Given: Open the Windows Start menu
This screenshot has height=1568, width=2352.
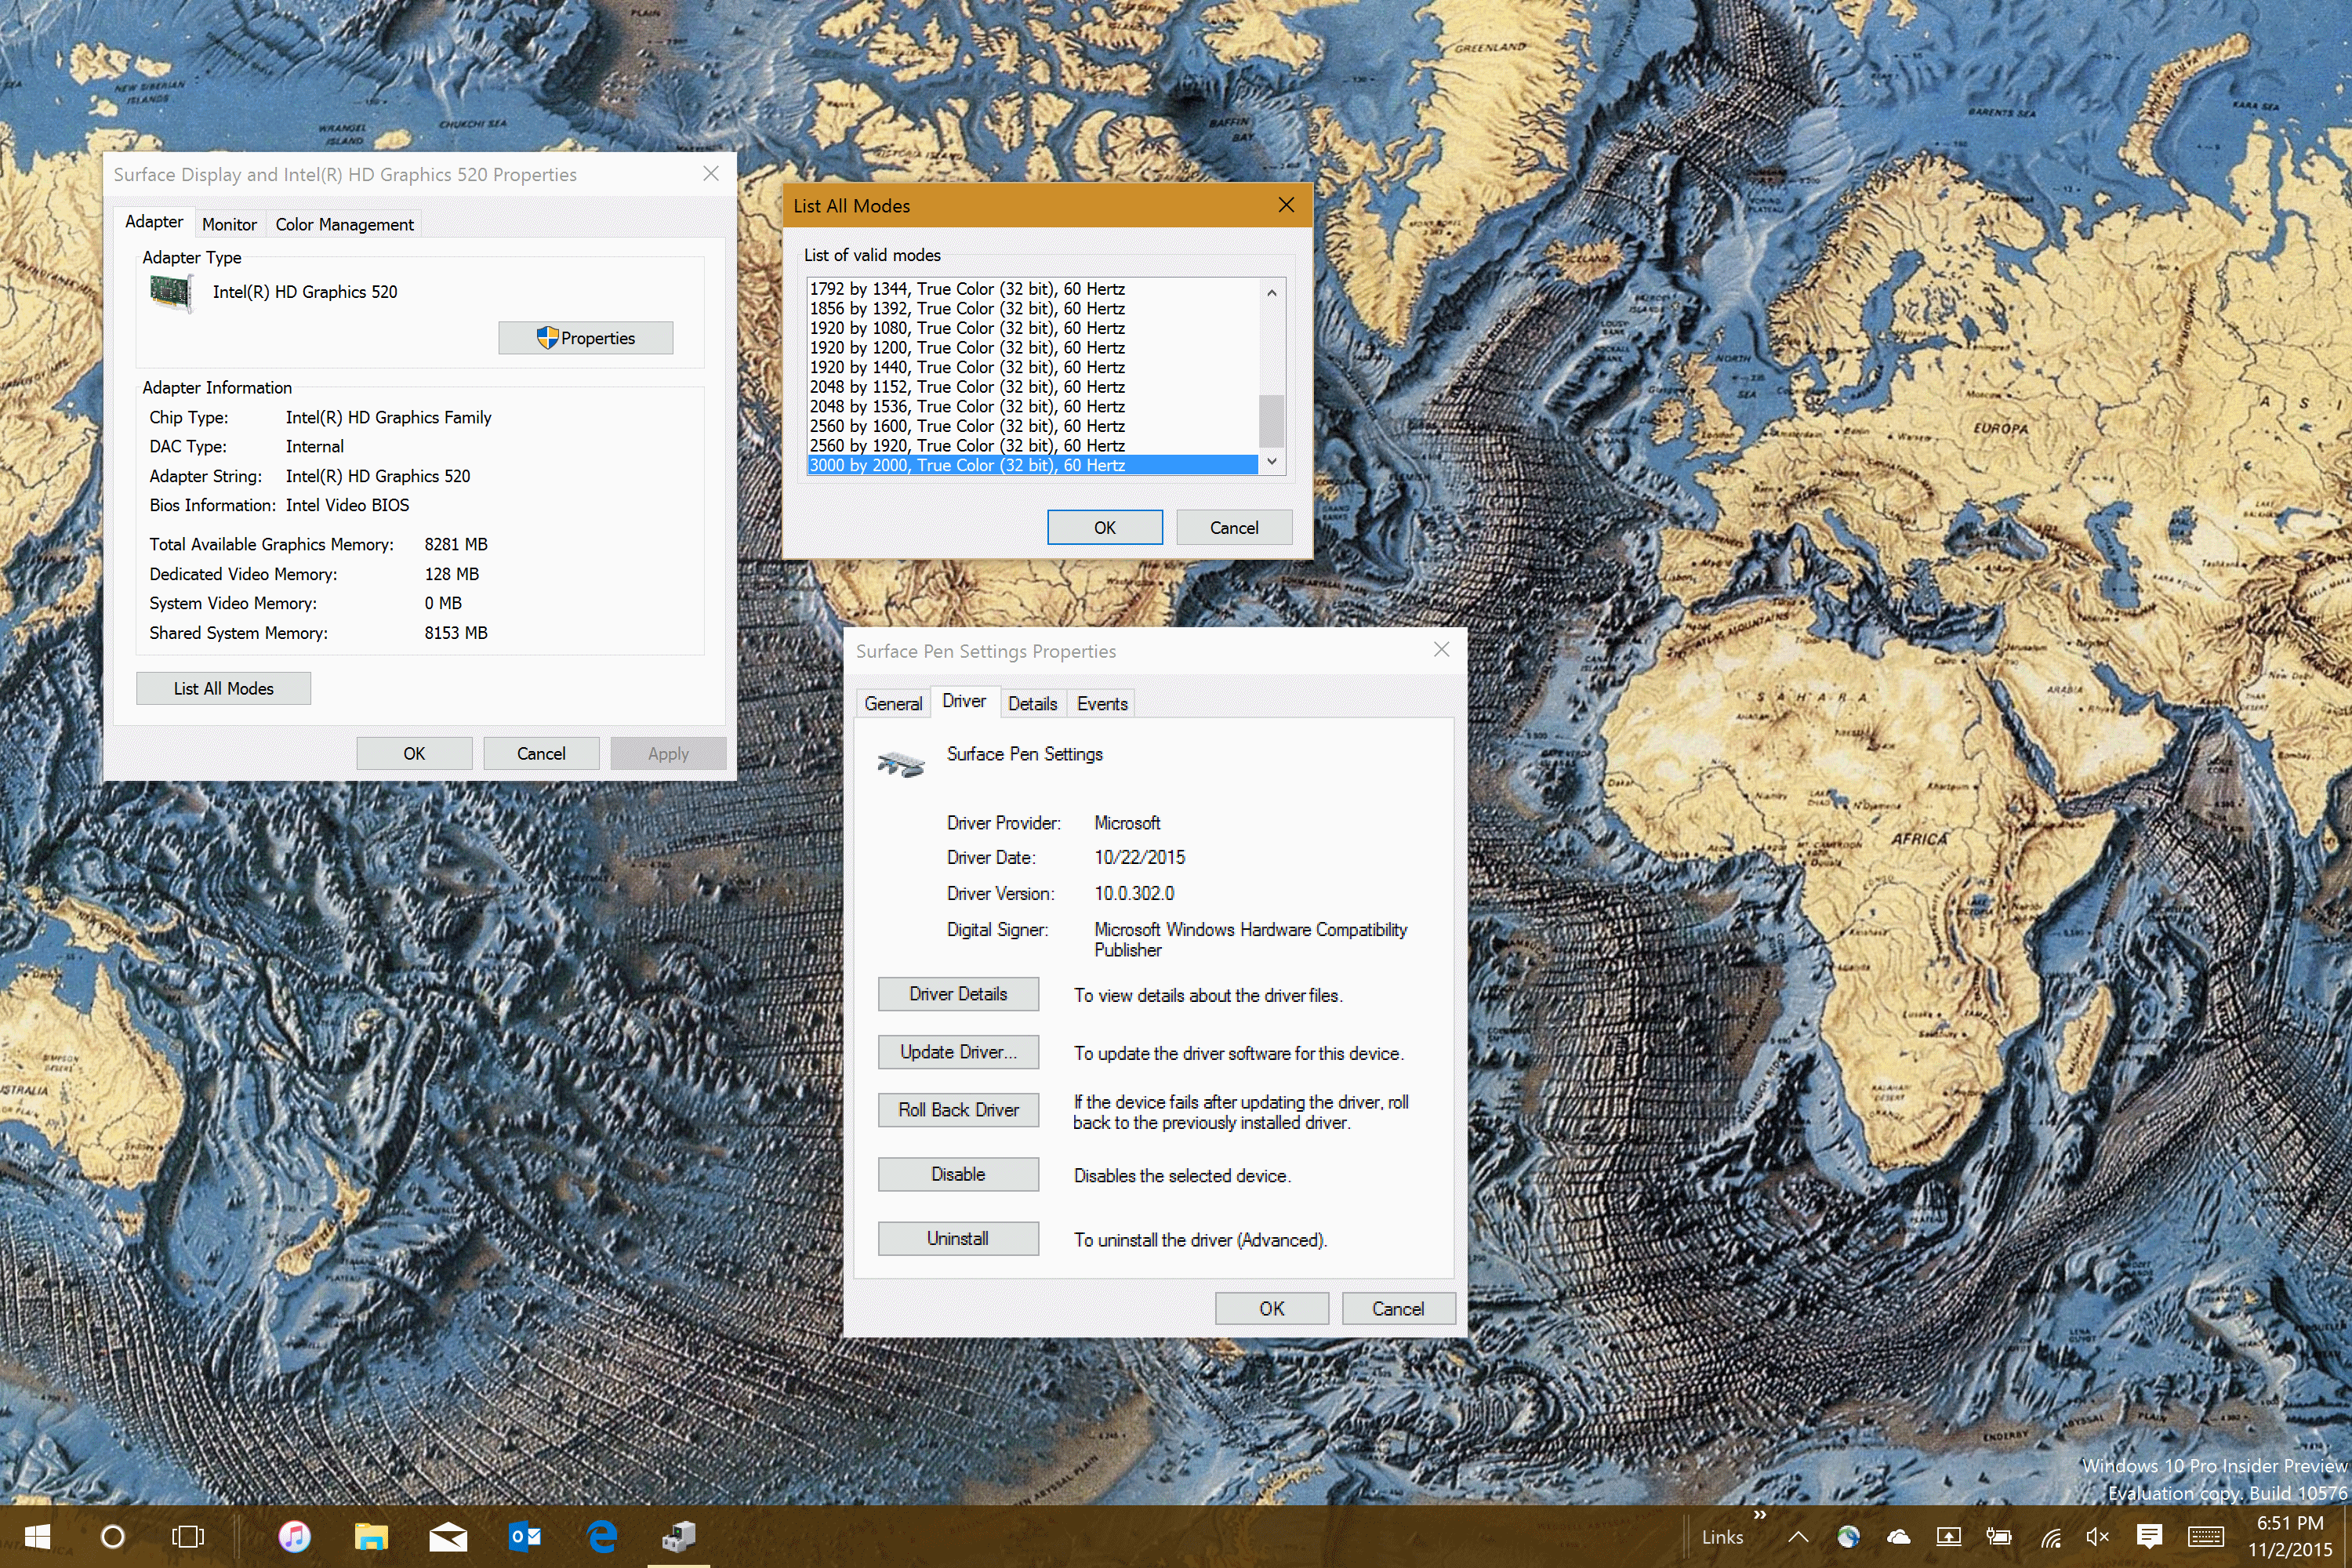Looking at the screenshot, I should pos(37,1536).
